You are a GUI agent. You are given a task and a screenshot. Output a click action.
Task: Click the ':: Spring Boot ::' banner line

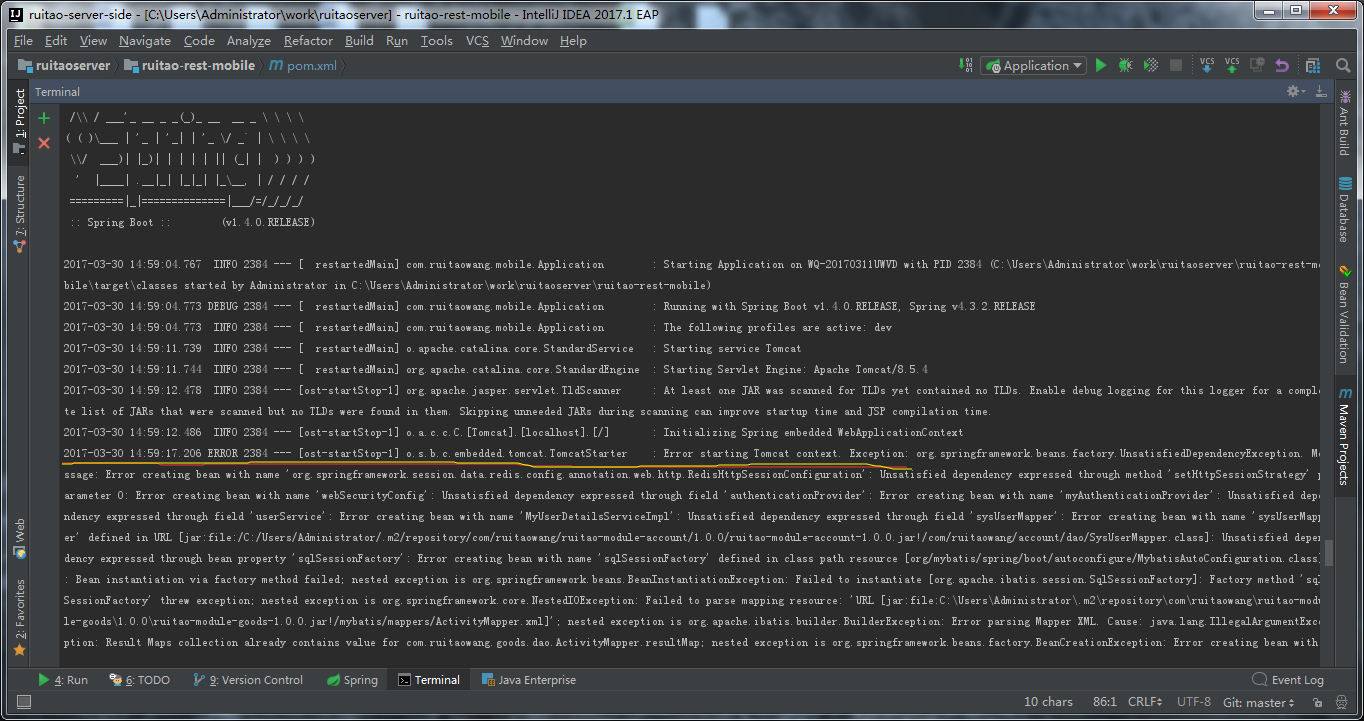pos(192,222)
